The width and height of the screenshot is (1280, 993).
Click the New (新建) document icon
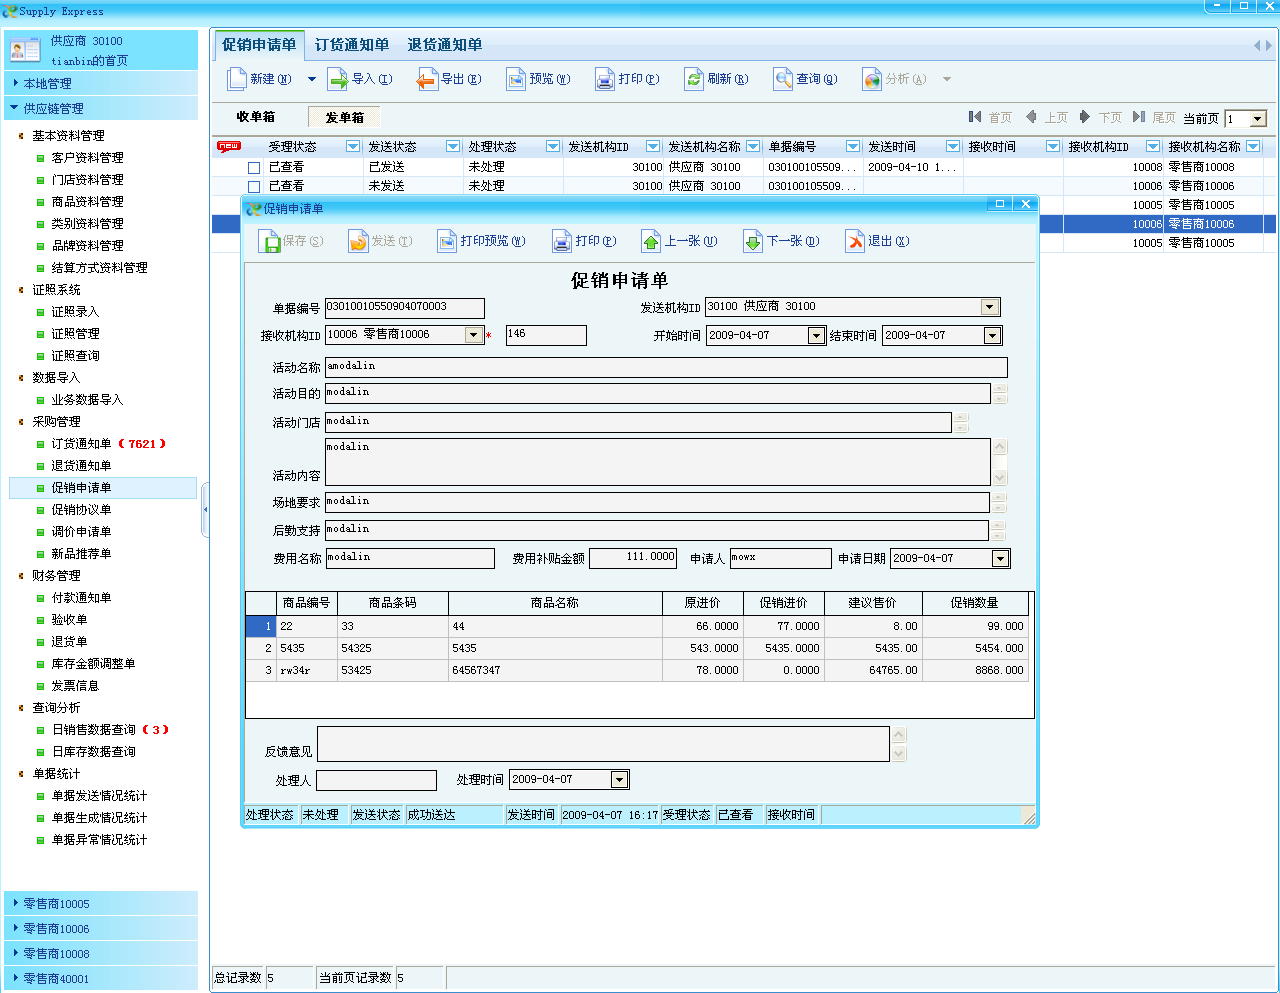237,79
